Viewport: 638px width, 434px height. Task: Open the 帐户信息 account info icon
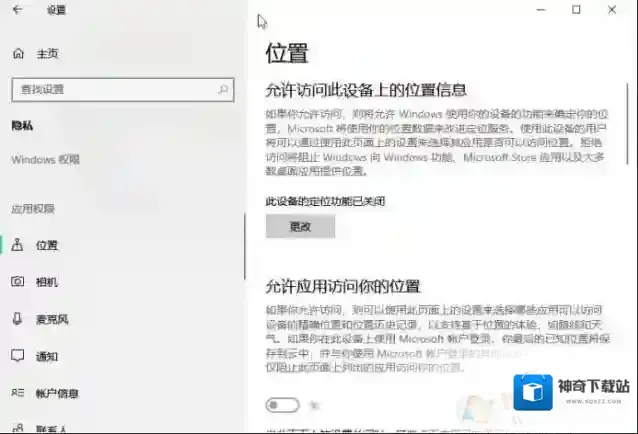[x=18, y=393]
